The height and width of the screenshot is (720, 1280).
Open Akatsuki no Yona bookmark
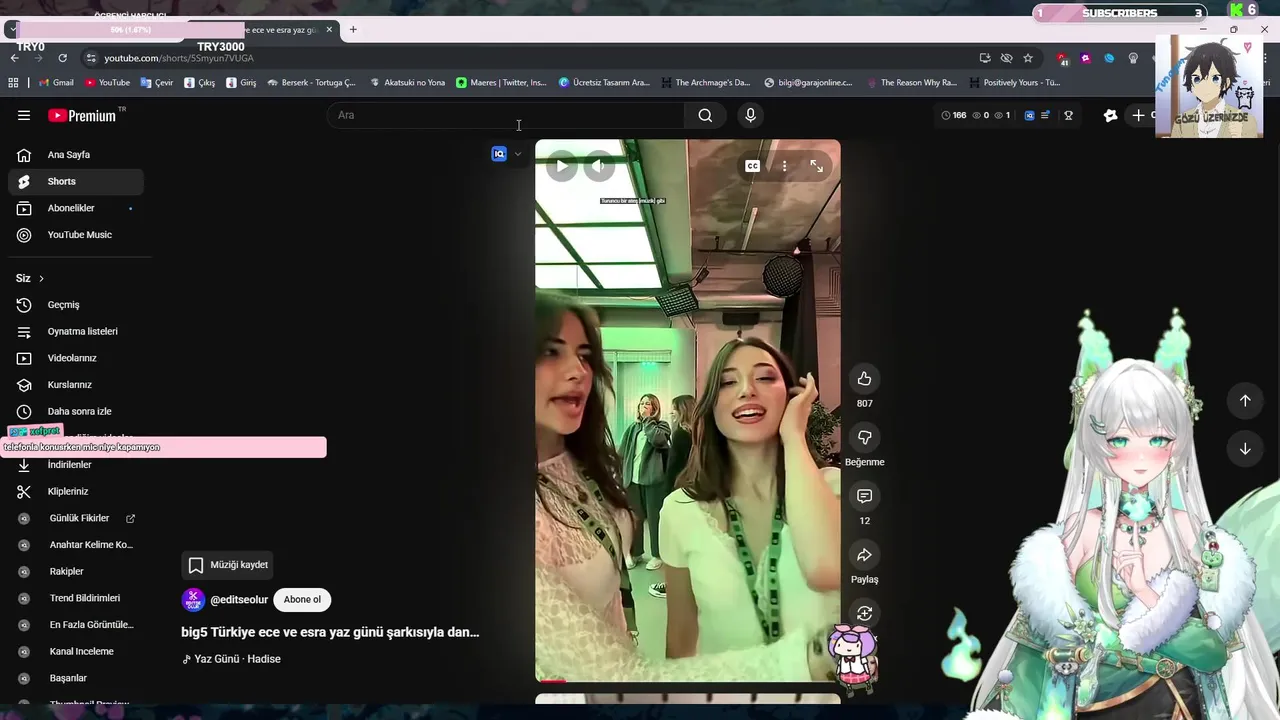(407, 83)
